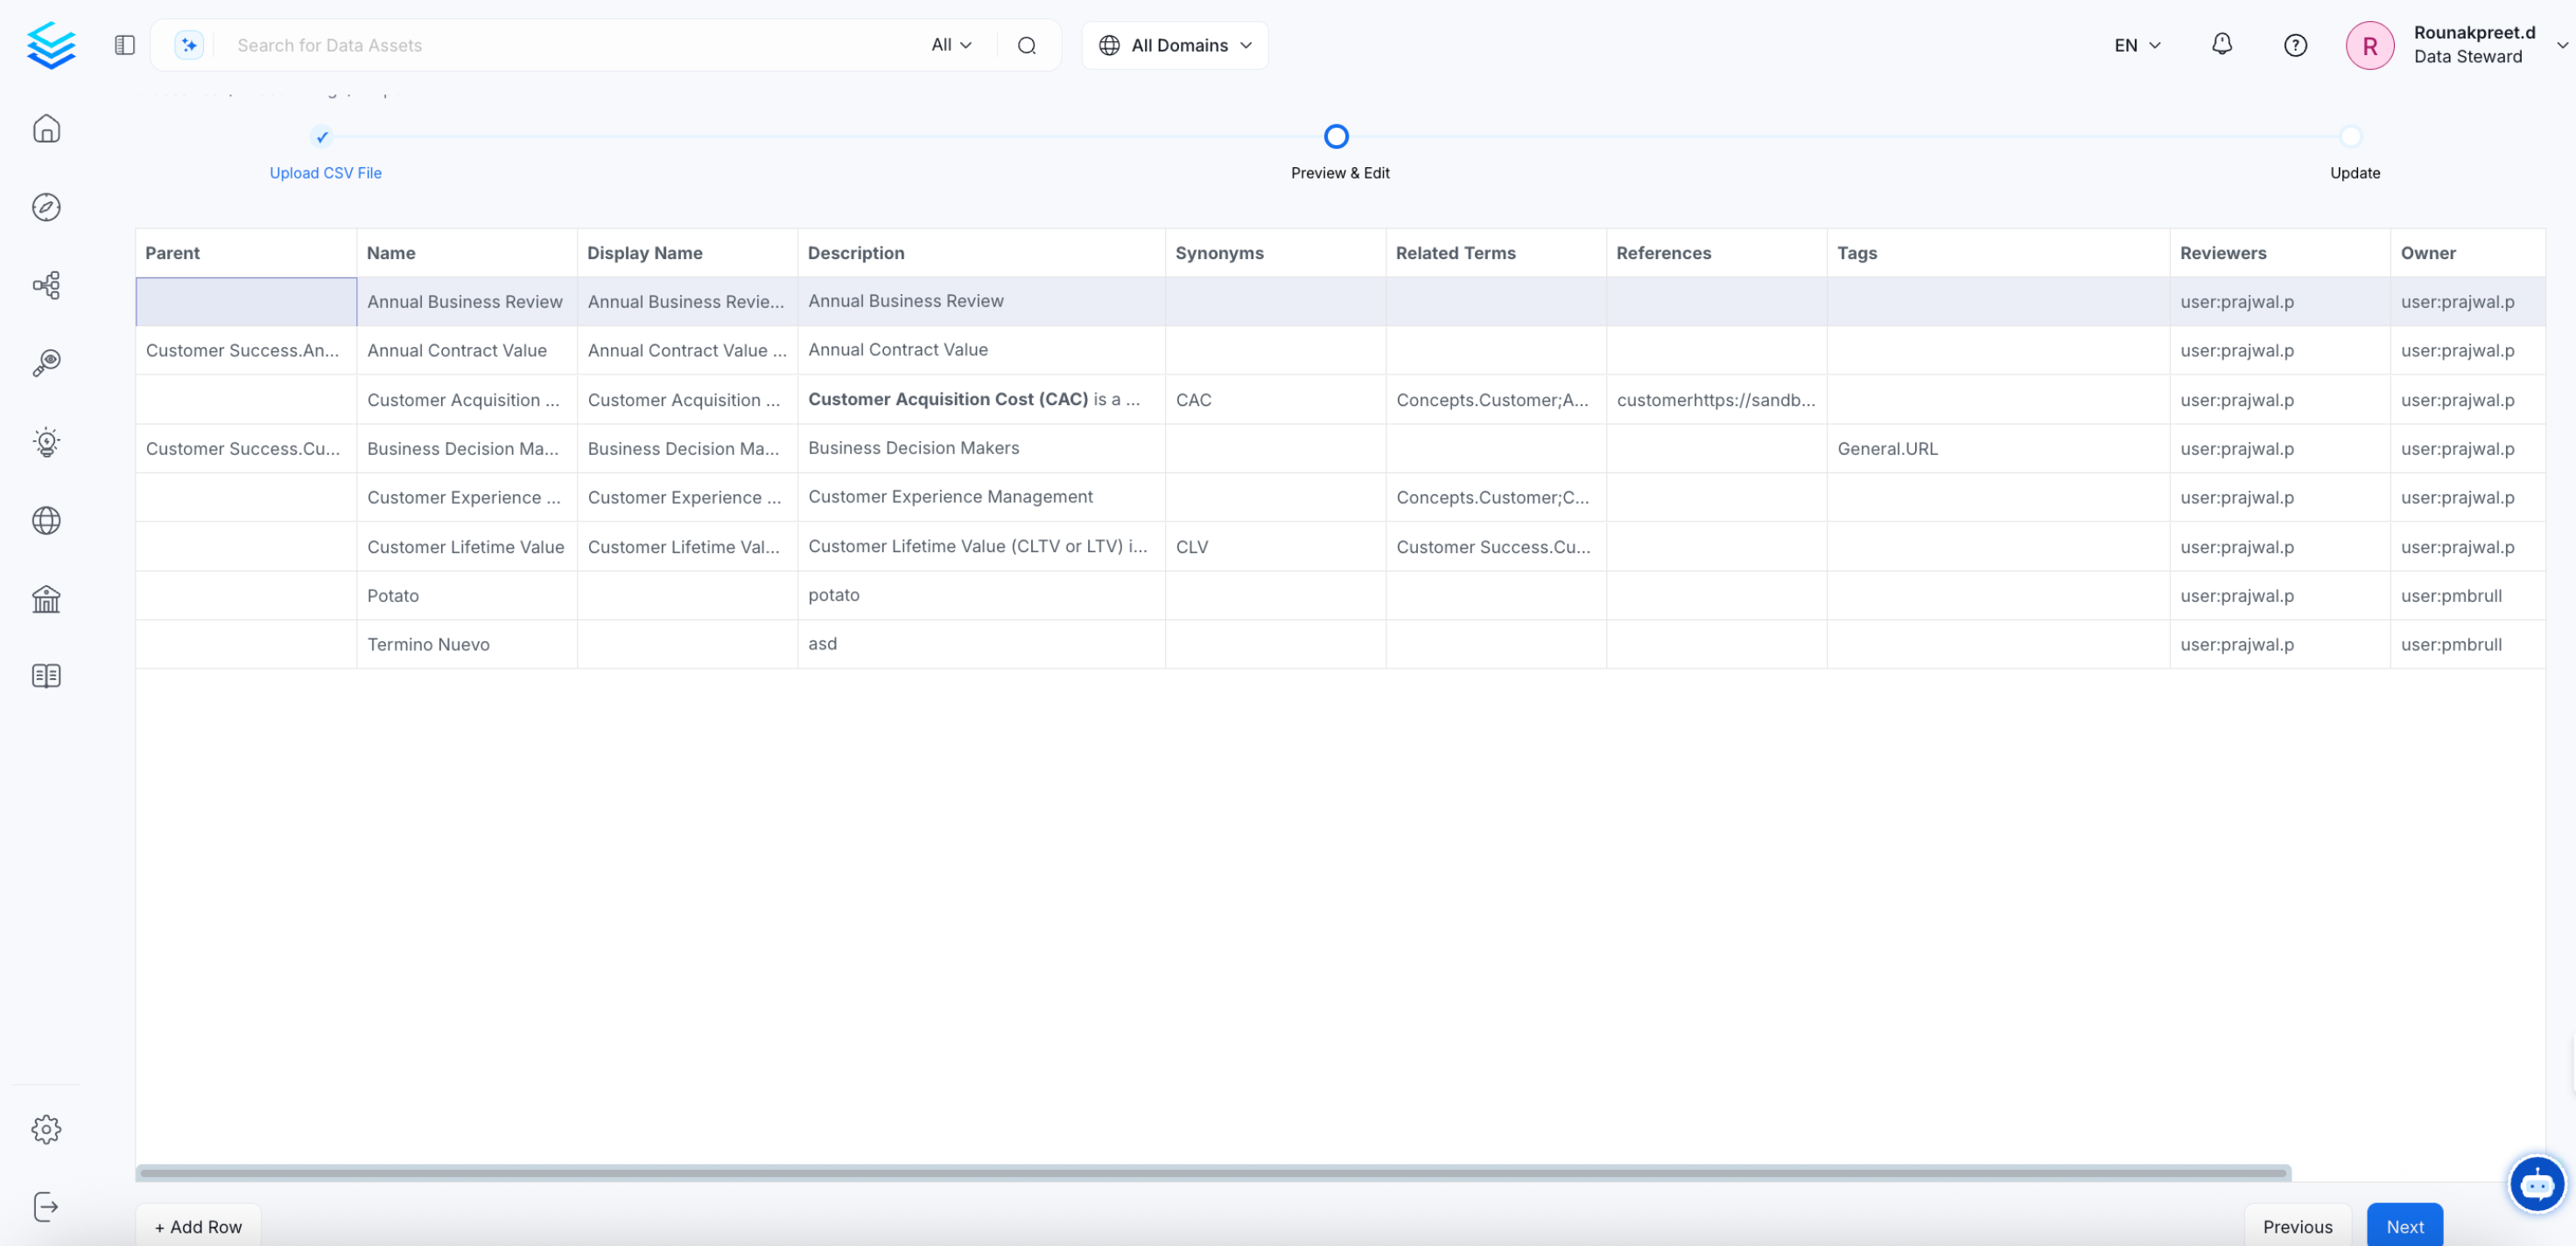The image size is (2576, 1246).
Task: Expand the All search filter dropdown
Action: (951, 45)
